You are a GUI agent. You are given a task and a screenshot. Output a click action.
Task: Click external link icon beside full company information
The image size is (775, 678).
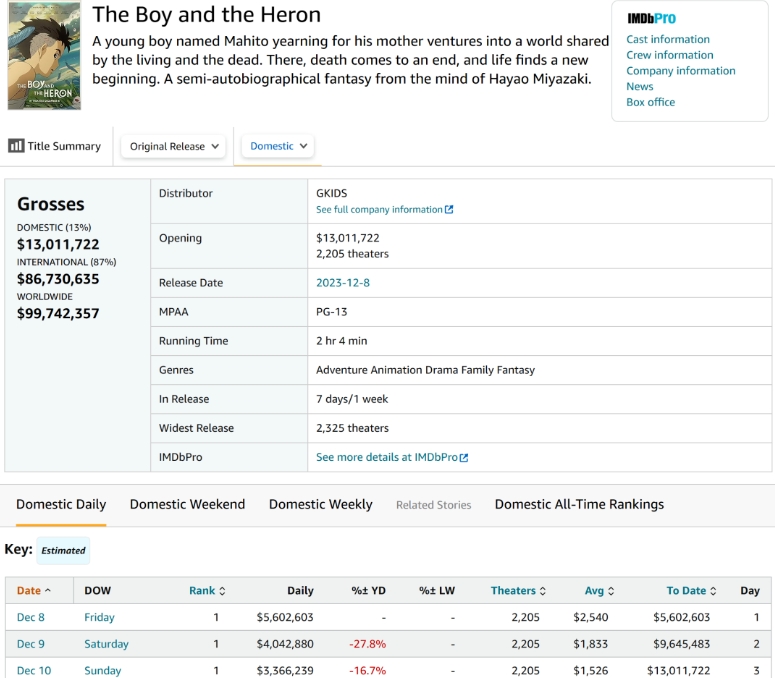coord(449,210)
